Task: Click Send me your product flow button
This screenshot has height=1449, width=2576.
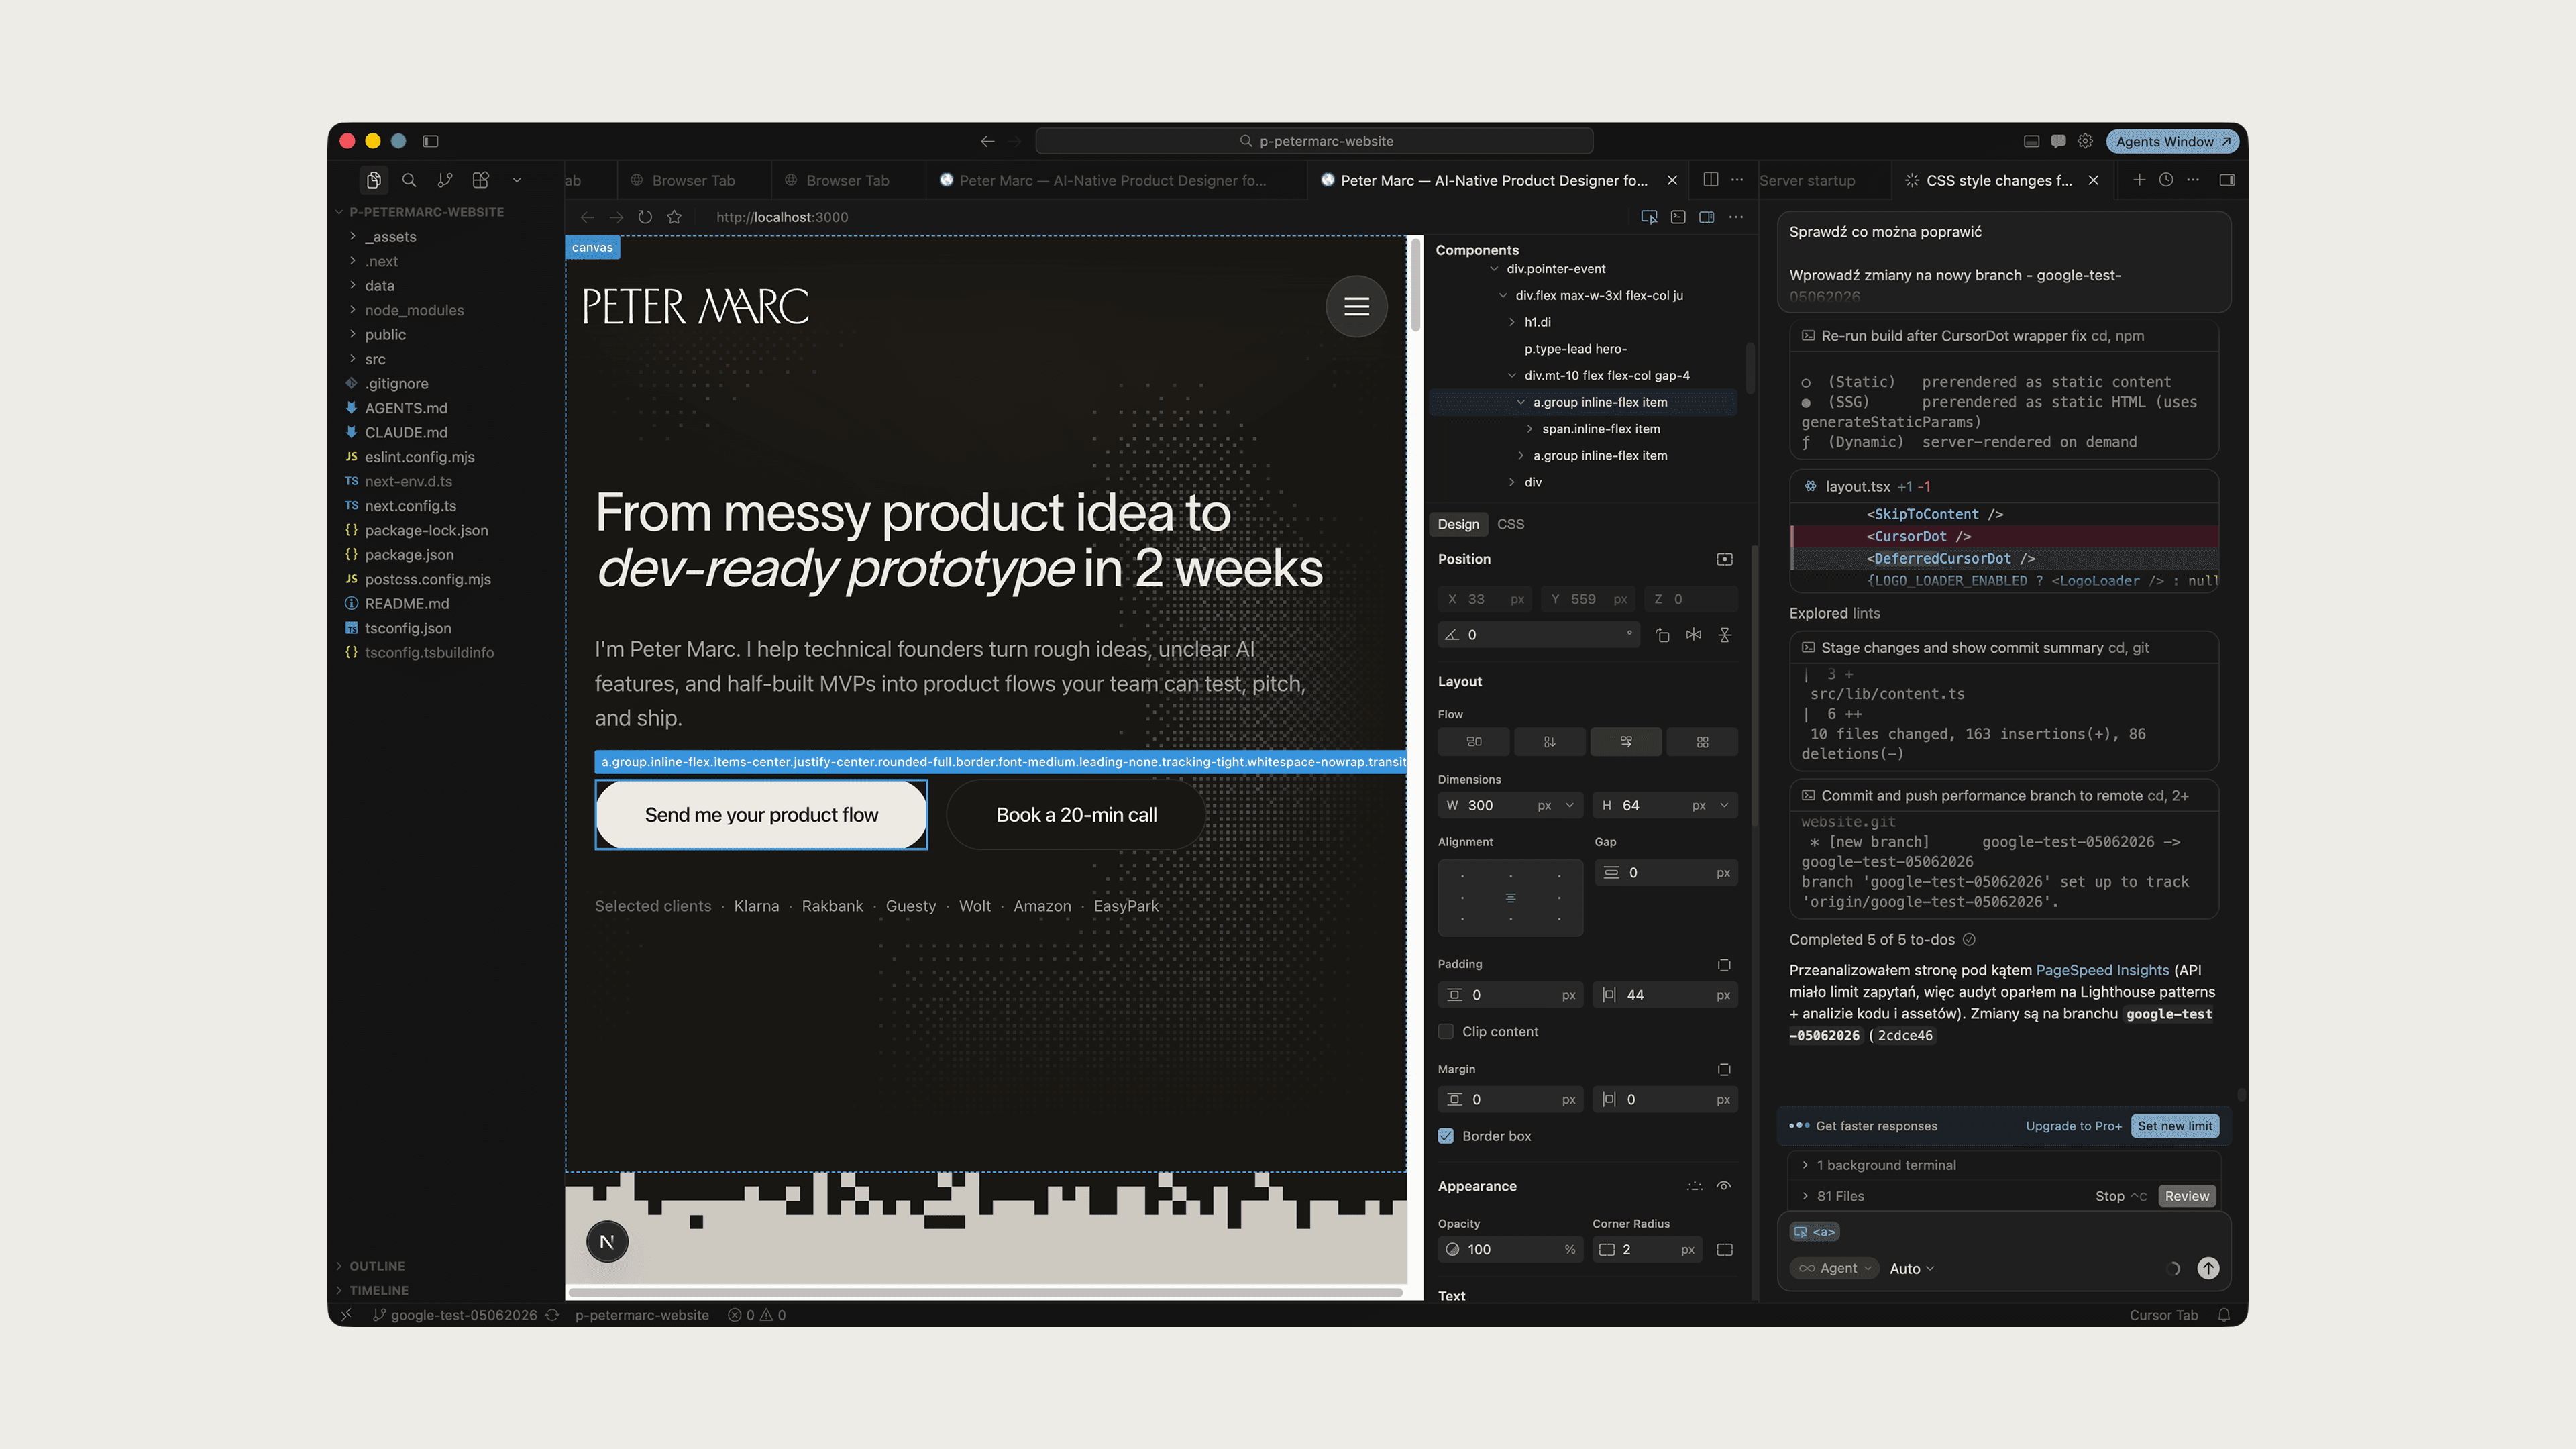Action: coord(761,815)
